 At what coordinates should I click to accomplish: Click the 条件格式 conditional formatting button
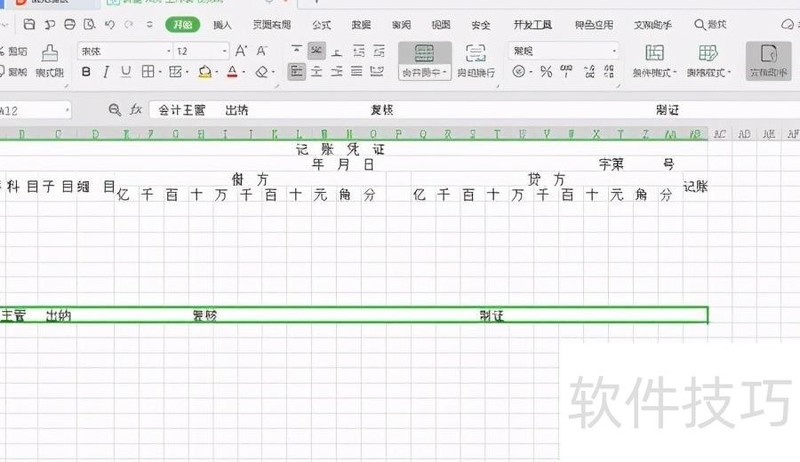pos(655,61)
